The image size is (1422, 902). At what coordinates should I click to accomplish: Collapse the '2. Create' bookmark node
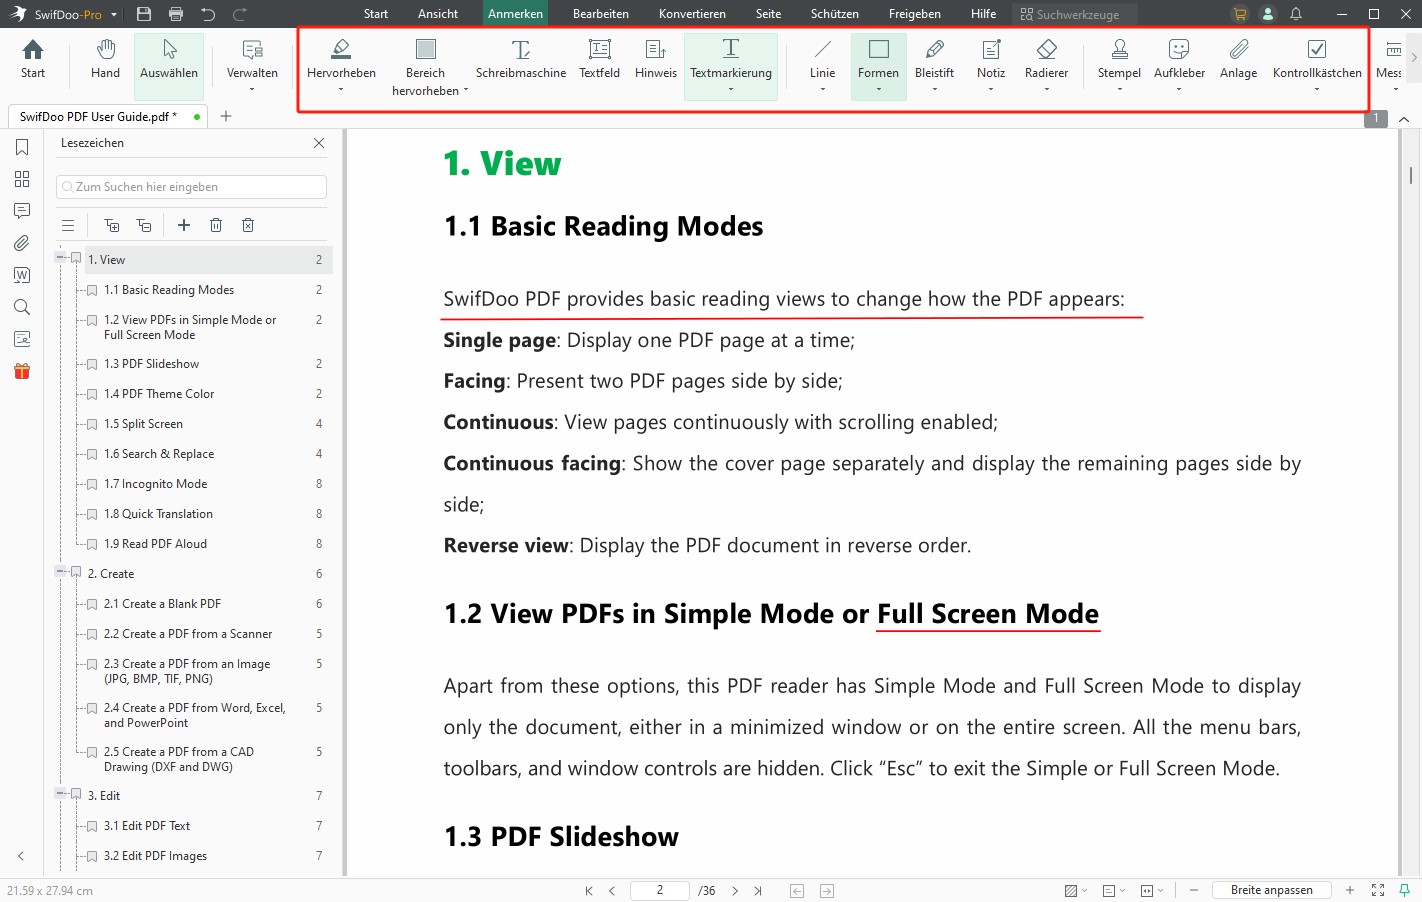(60, 572)
